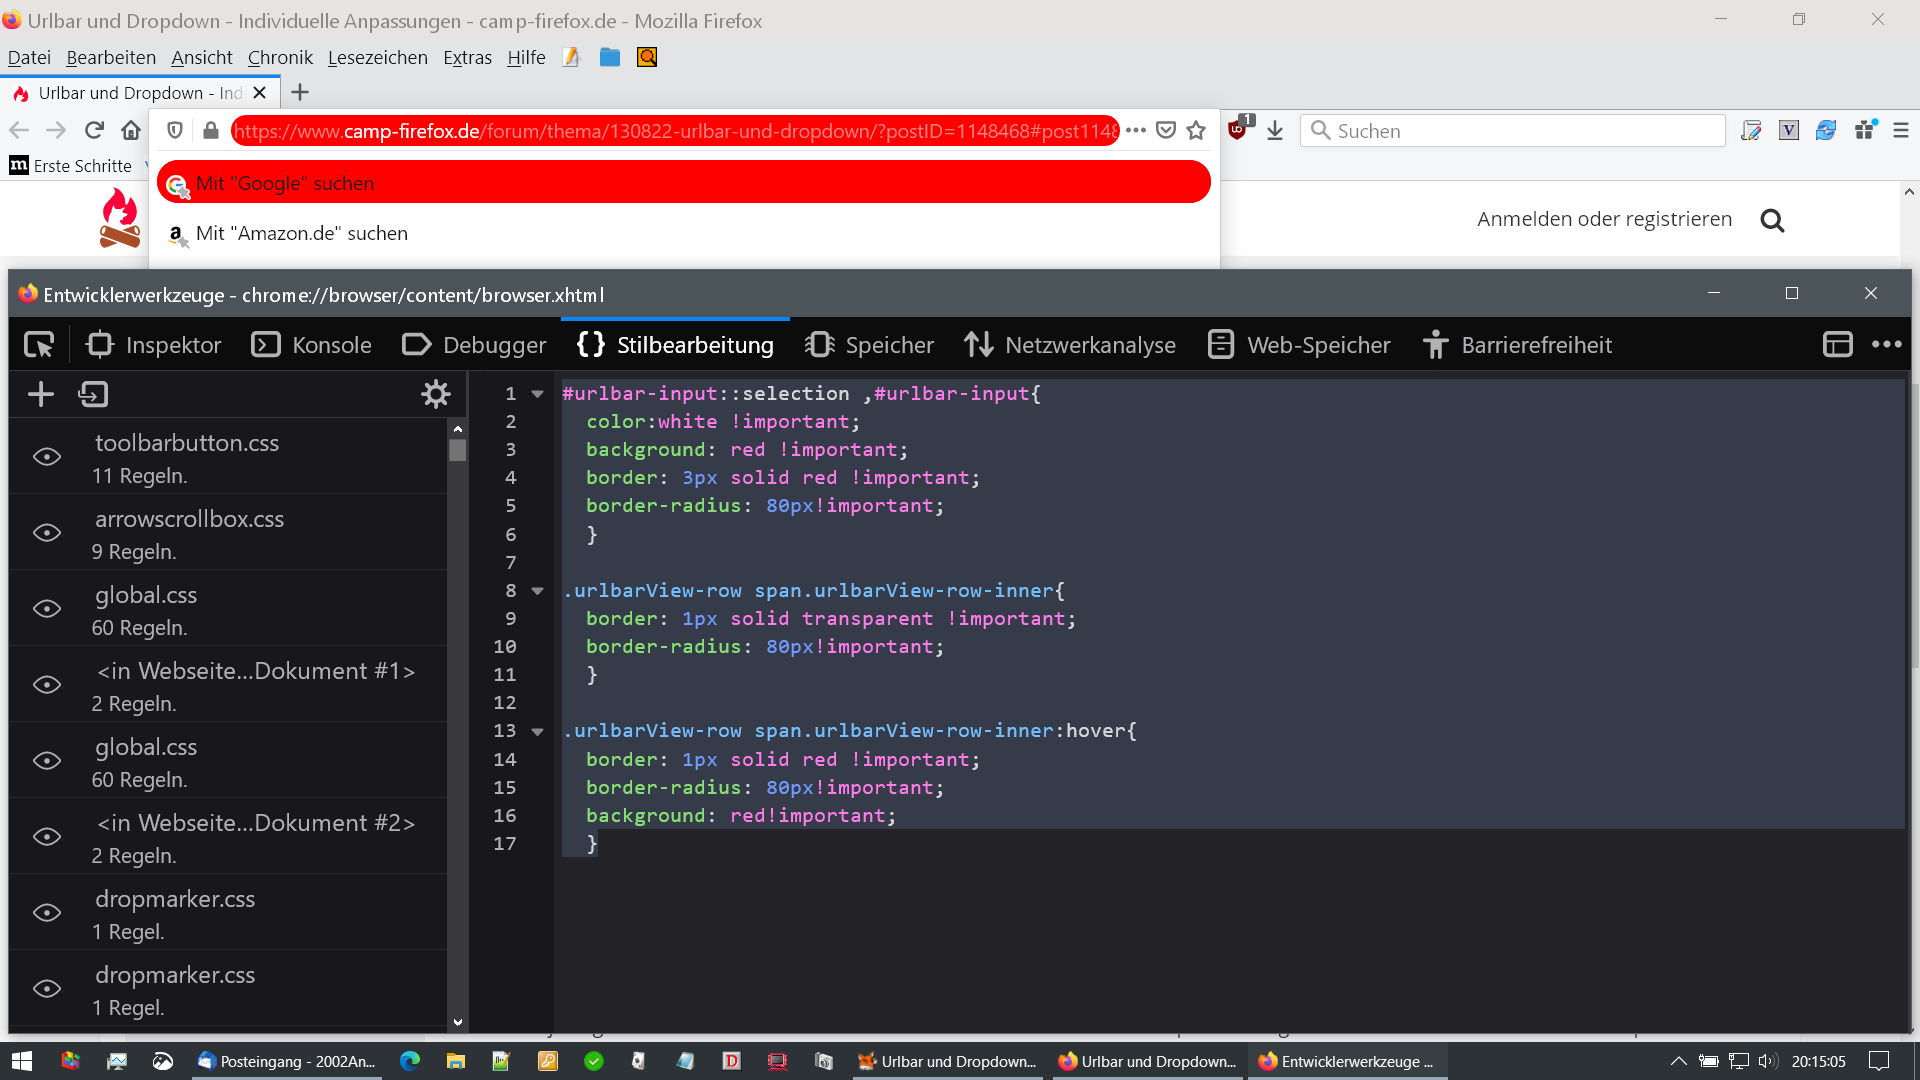Click into the Suchen search field
The height and width of the screenshot is (1080, 1920).
point(1520,131)
